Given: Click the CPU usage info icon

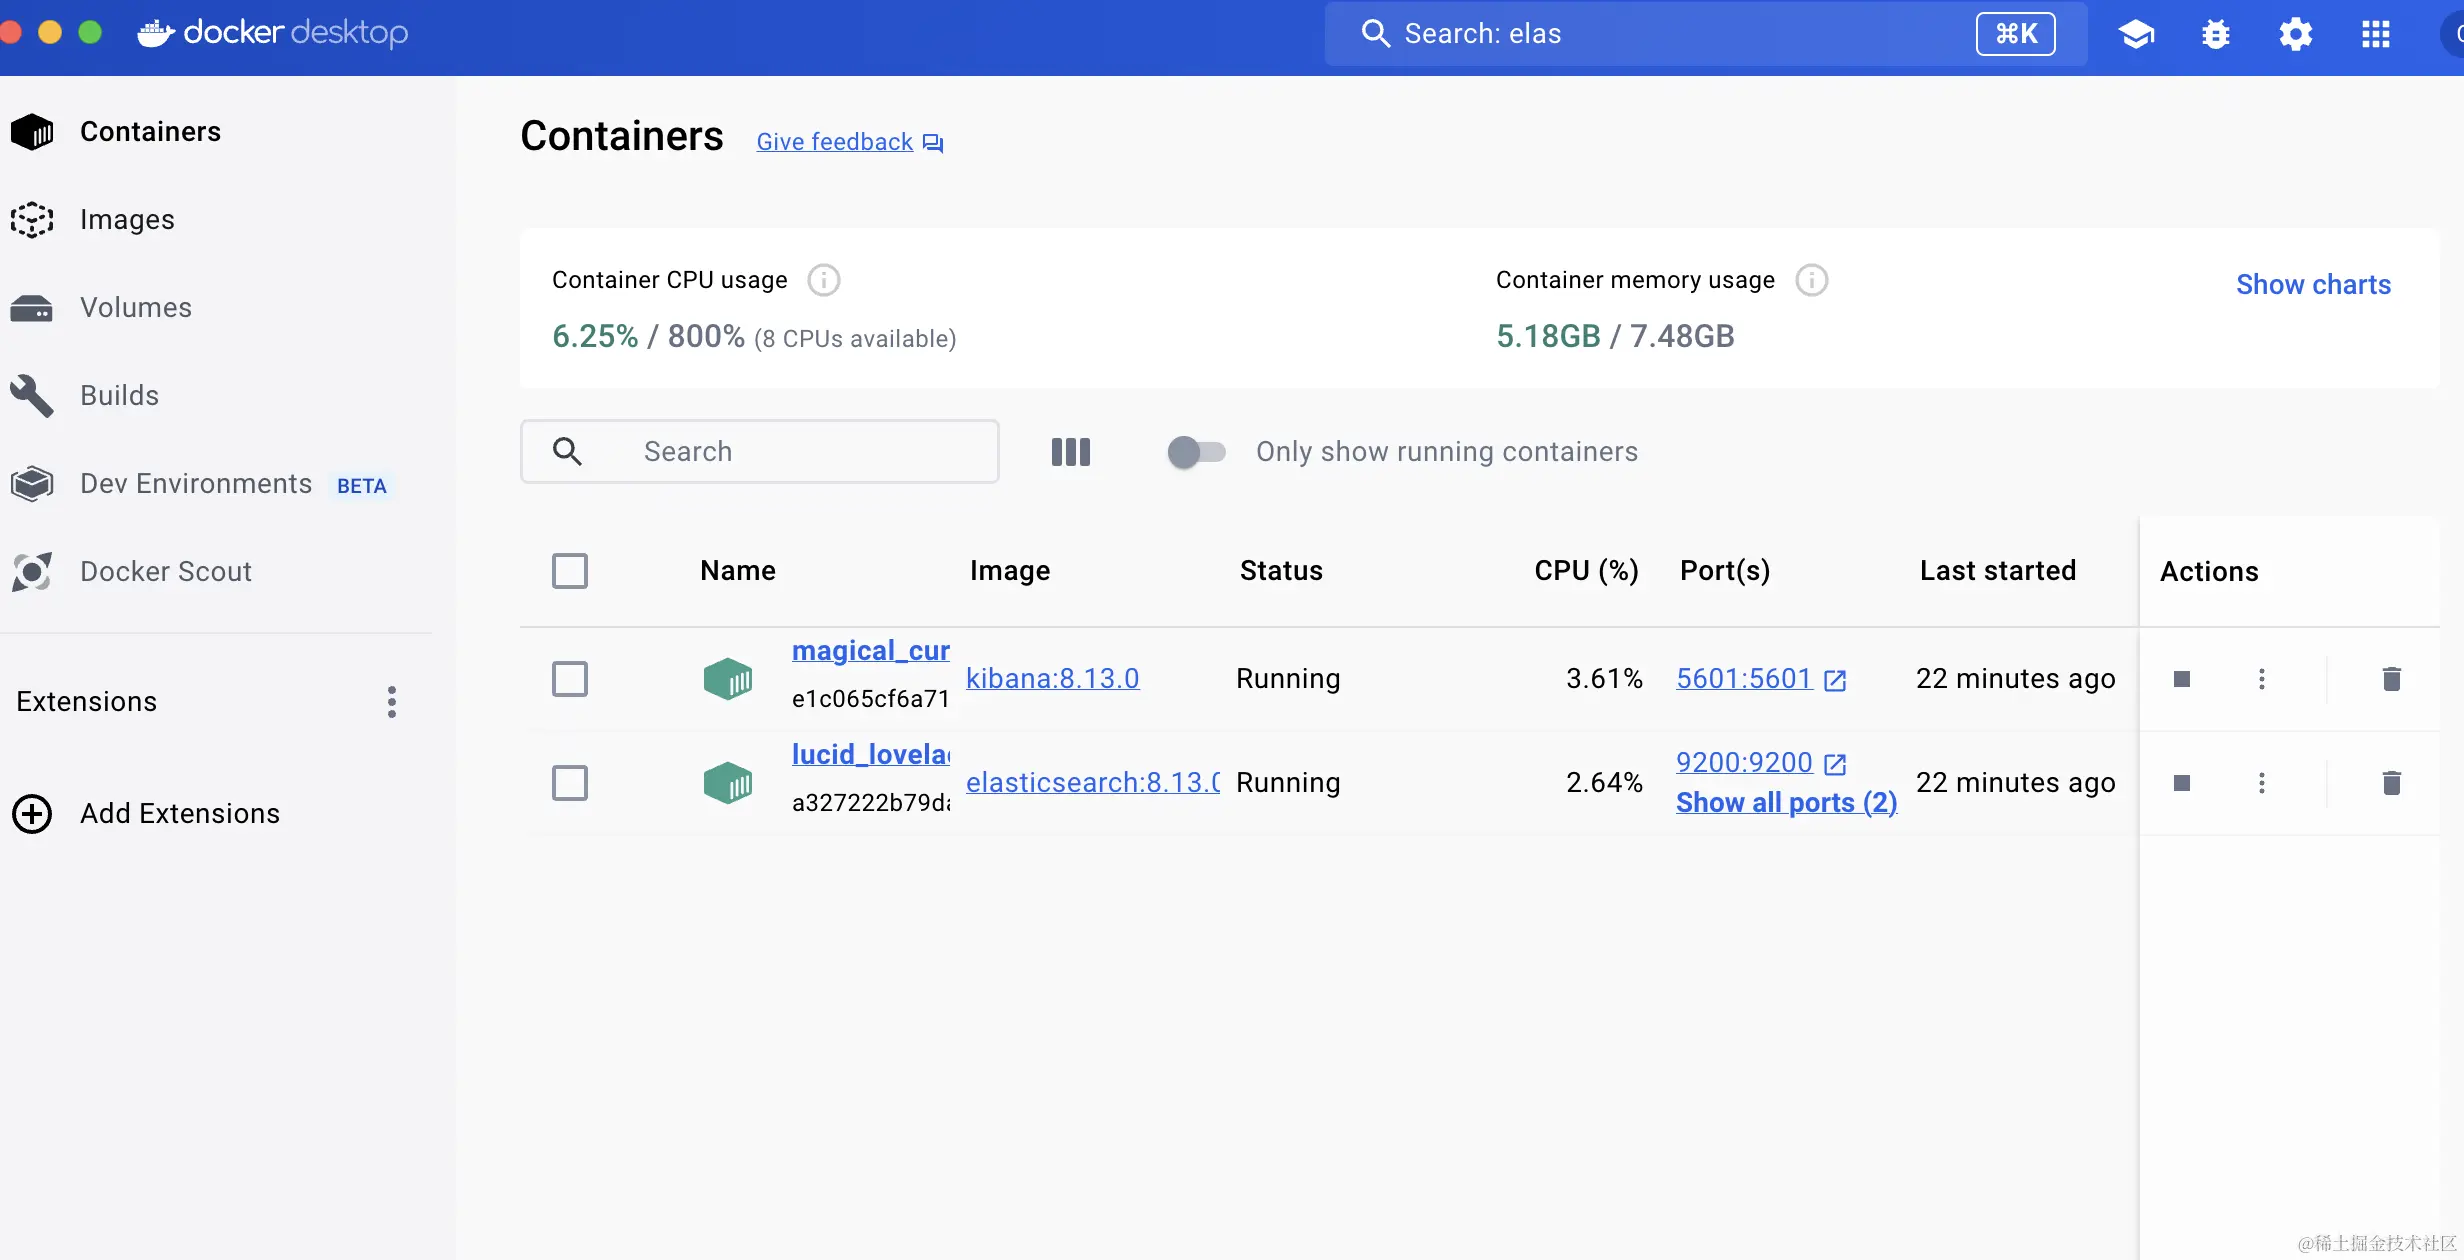Looking at the screenshot, I should [x=823, y=280].
